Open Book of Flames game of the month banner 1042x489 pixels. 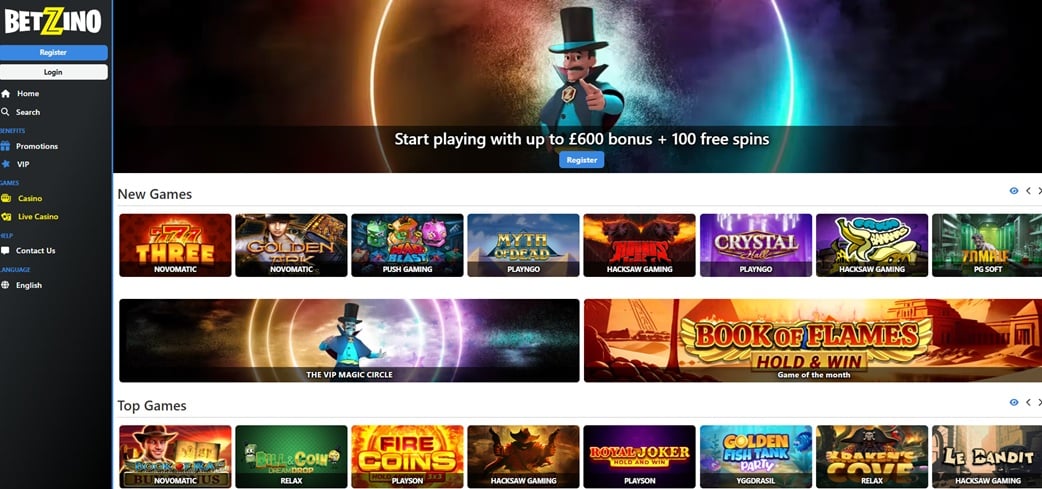(814, 341)
